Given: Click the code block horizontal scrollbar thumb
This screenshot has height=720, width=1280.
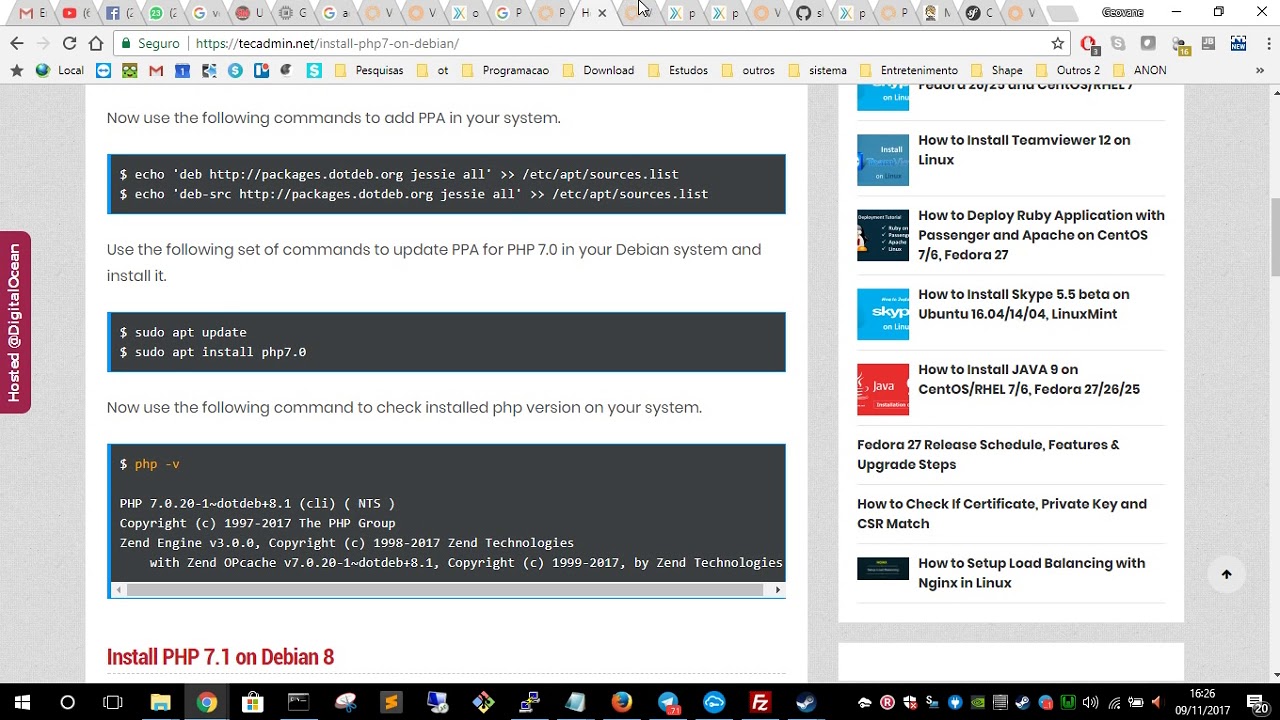Looking at the screenshot, I should [445, 590].
